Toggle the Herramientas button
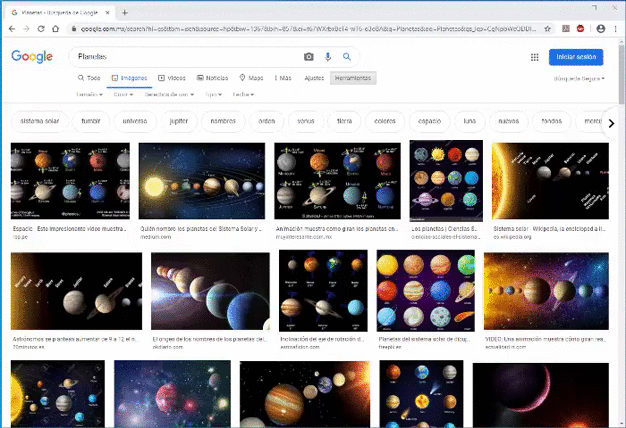Image resolution: width=626 pixels, height=428 pixels. point(353,78)
